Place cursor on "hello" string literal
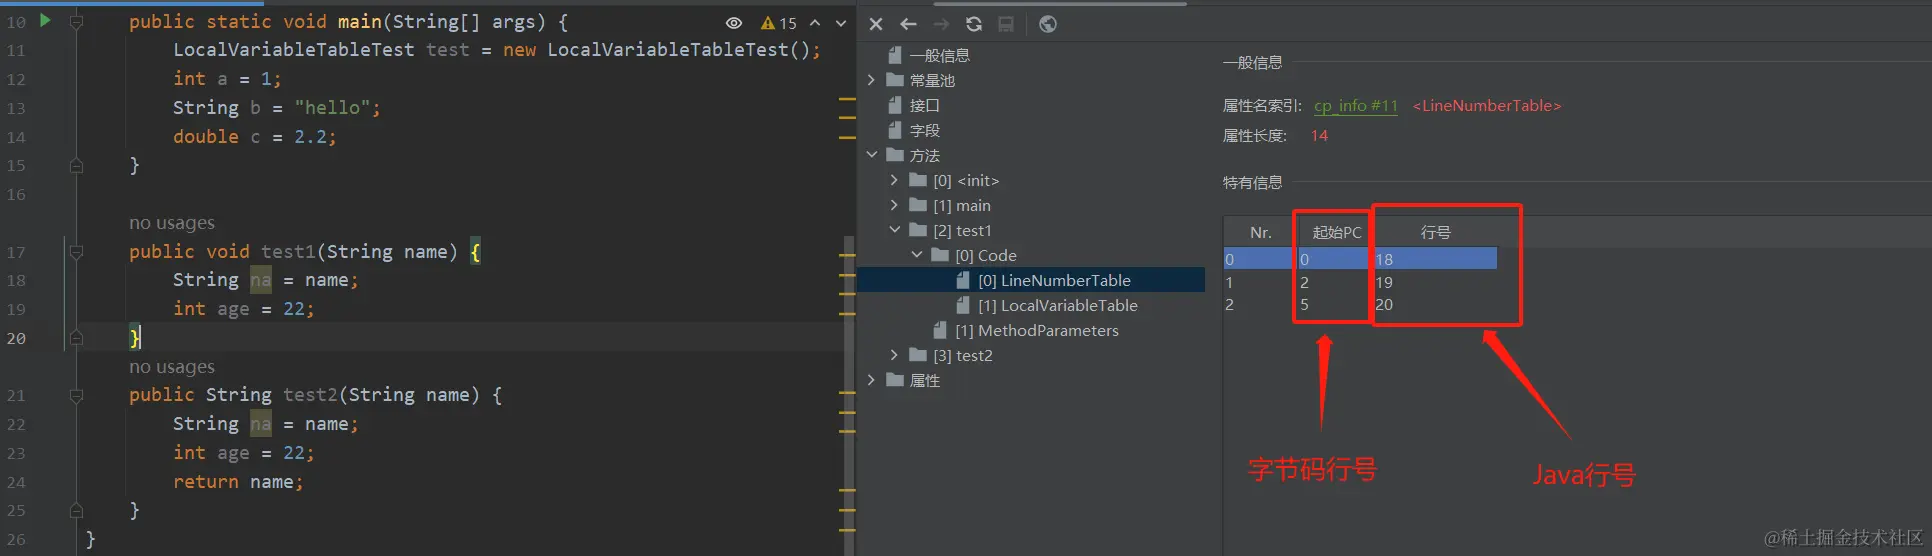The image size is (1932, 556). point(332,107)
